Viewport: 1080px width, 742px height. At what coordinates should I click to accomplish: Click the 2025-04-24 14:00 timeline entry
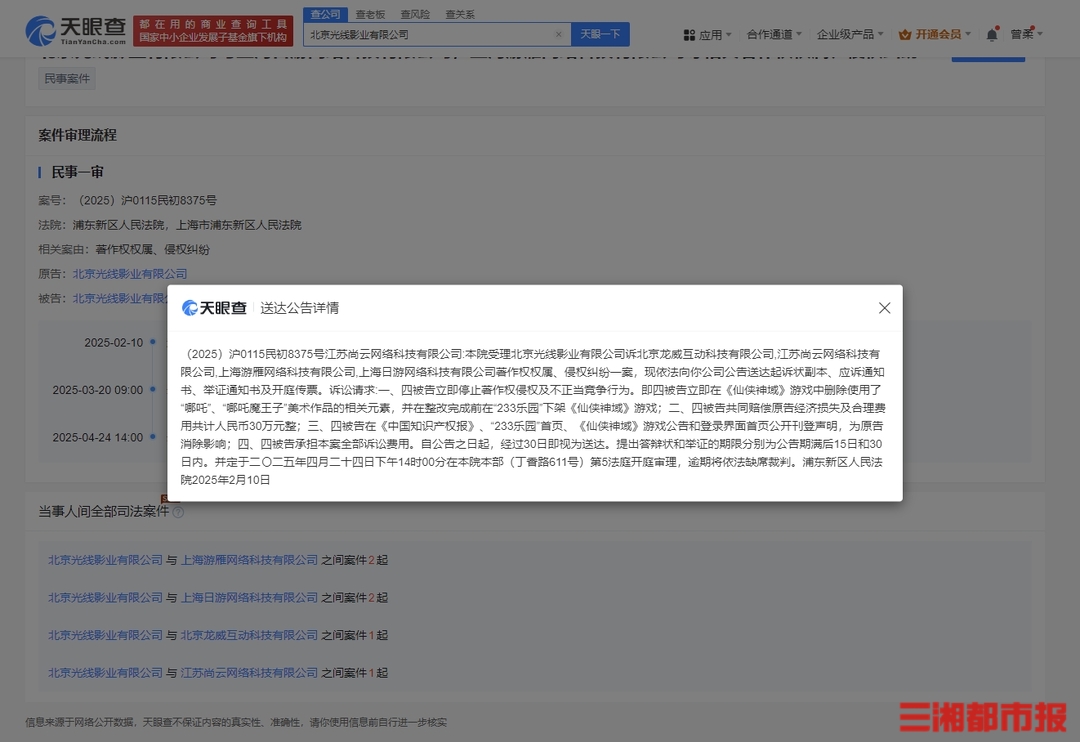pos(98,437)
